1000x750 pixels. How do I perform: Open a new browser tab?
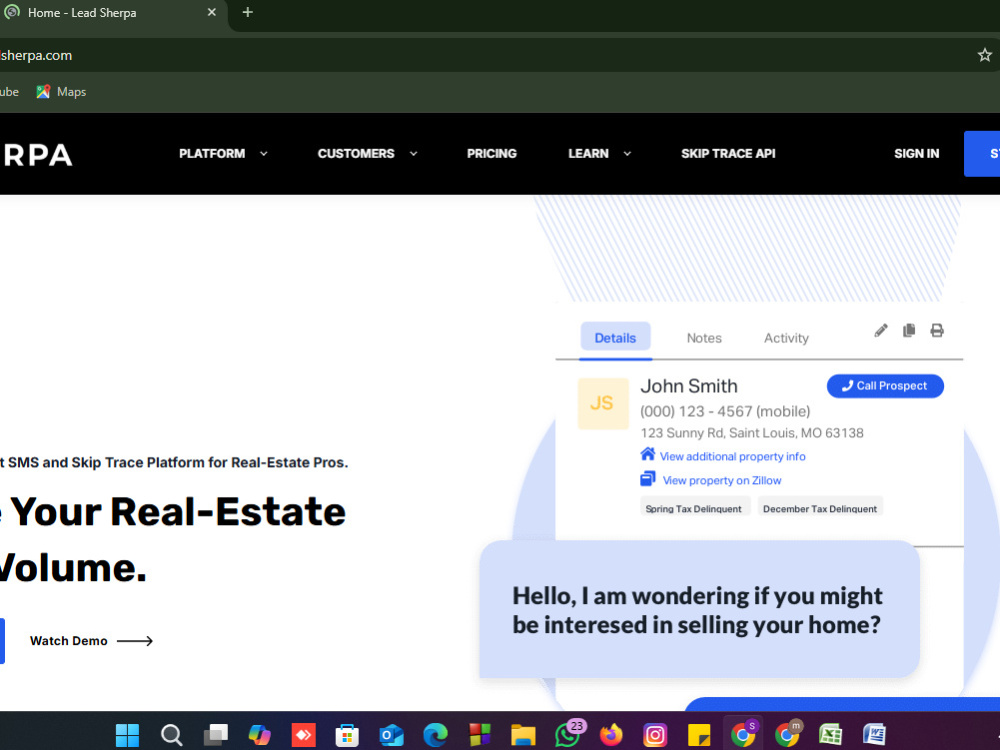pyautogui.click(x=247, y=12)
